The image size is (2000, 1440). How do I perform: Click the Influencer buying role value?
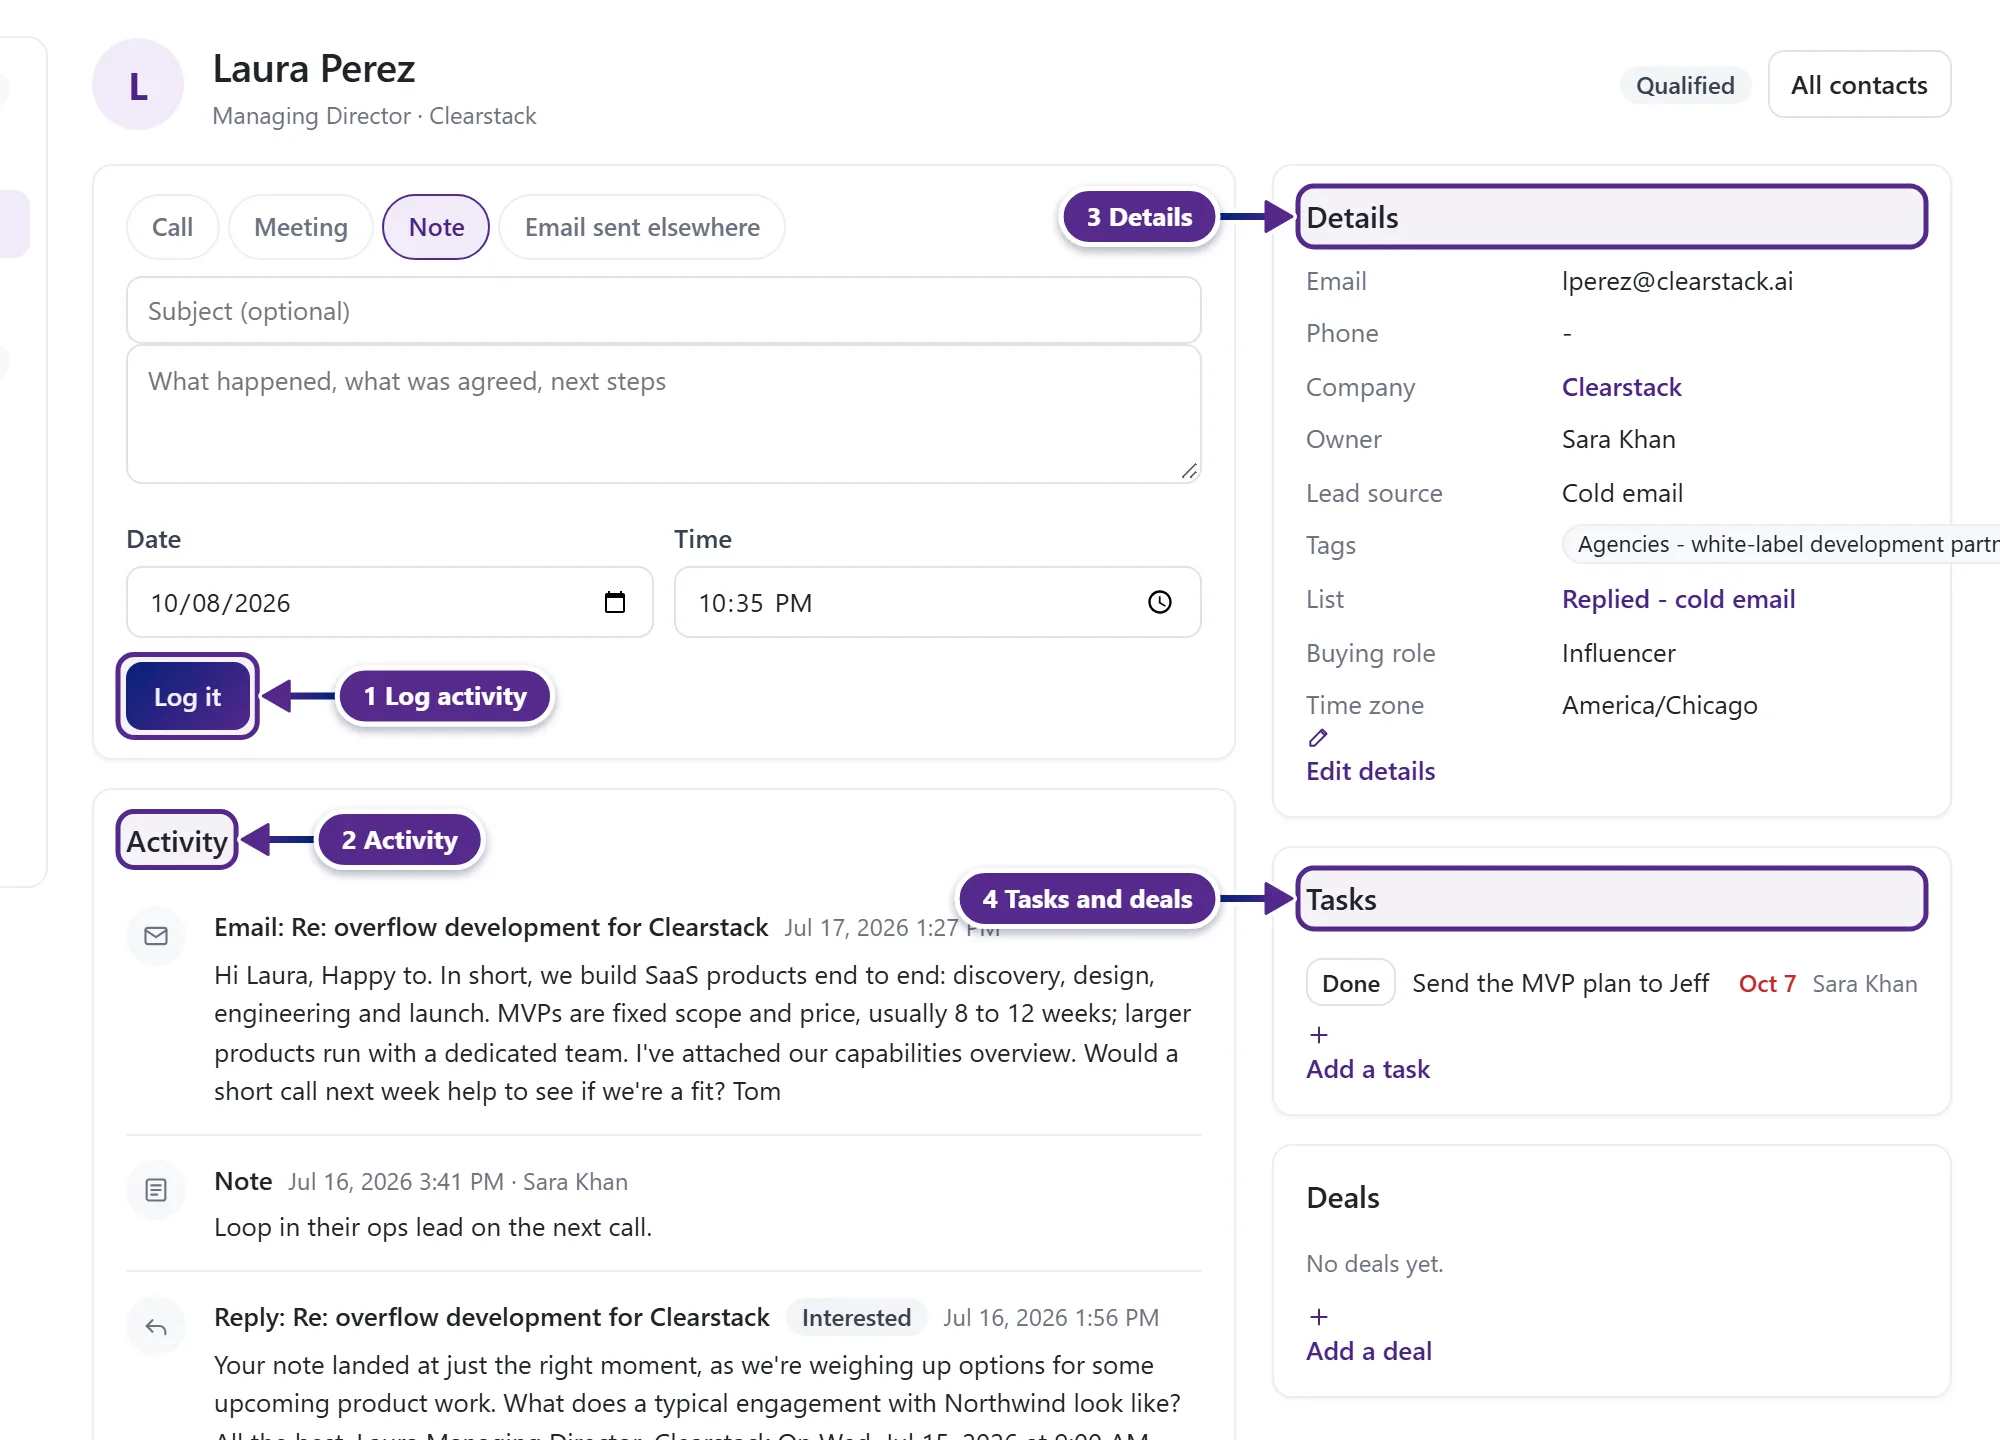click(1618, 653)
